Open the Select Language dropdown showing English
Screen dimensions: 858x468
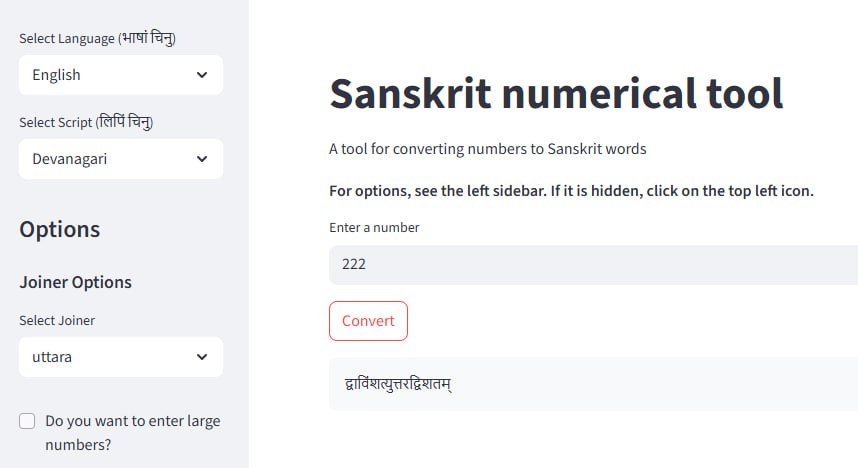(110, 75)
